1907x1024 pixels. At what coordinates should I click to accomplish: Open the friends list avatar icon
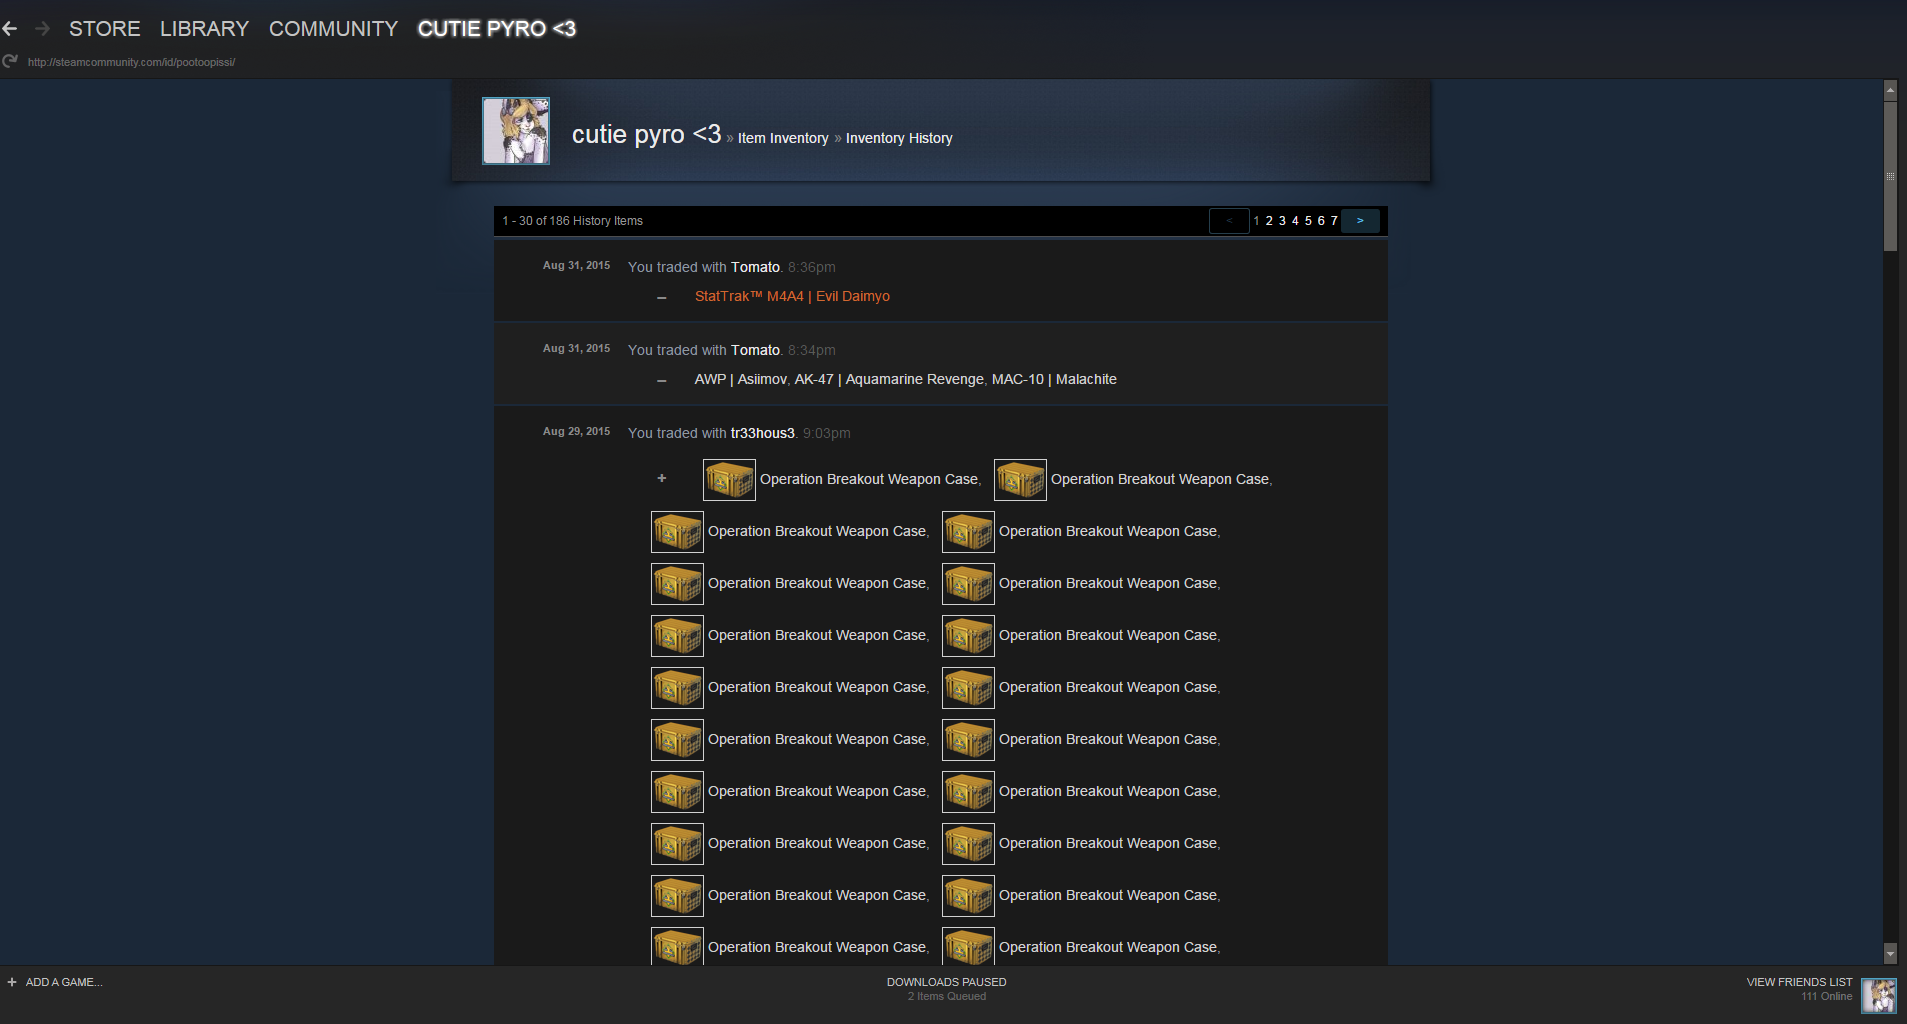[1879, 996]
